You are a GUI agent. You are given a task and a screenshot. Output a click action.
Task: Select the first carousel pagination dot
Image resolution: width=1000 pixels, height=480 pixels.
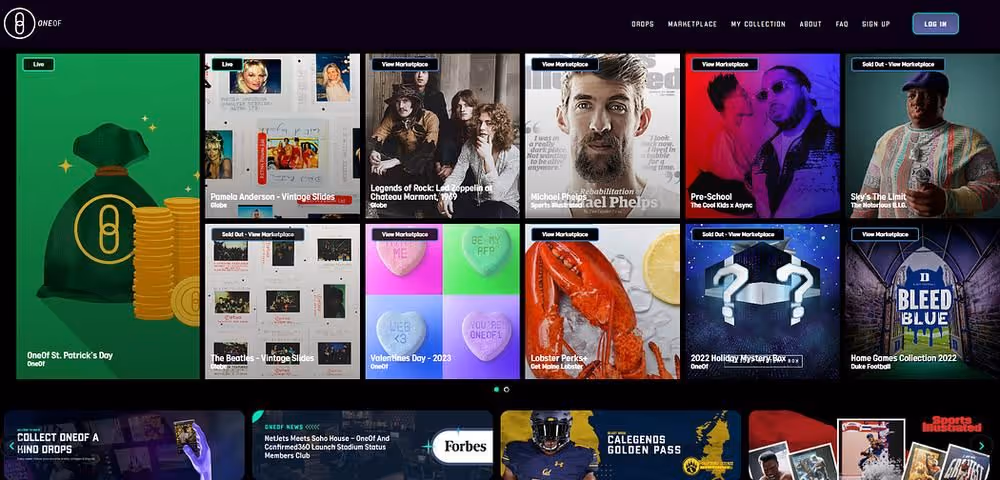tap(496, 389)
